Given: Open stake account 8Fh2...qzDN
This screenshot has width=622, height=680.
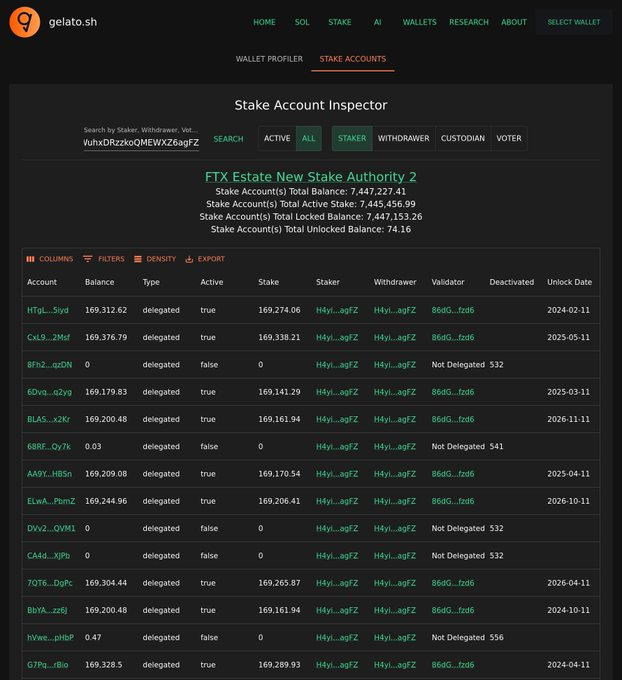Looking at the screenshot, I should [49, 365].
